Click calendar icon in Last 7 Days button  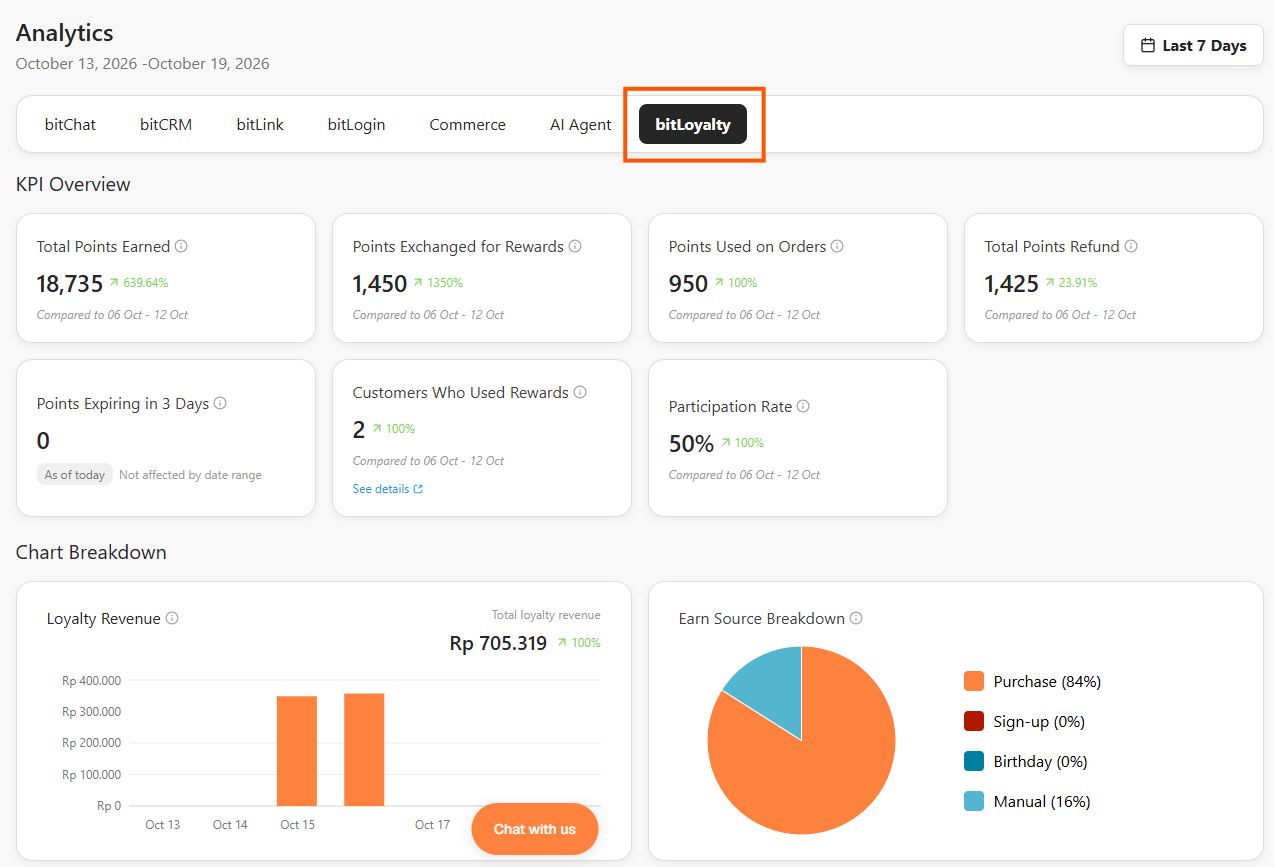pyautogui.click(x=1148, y=45)
